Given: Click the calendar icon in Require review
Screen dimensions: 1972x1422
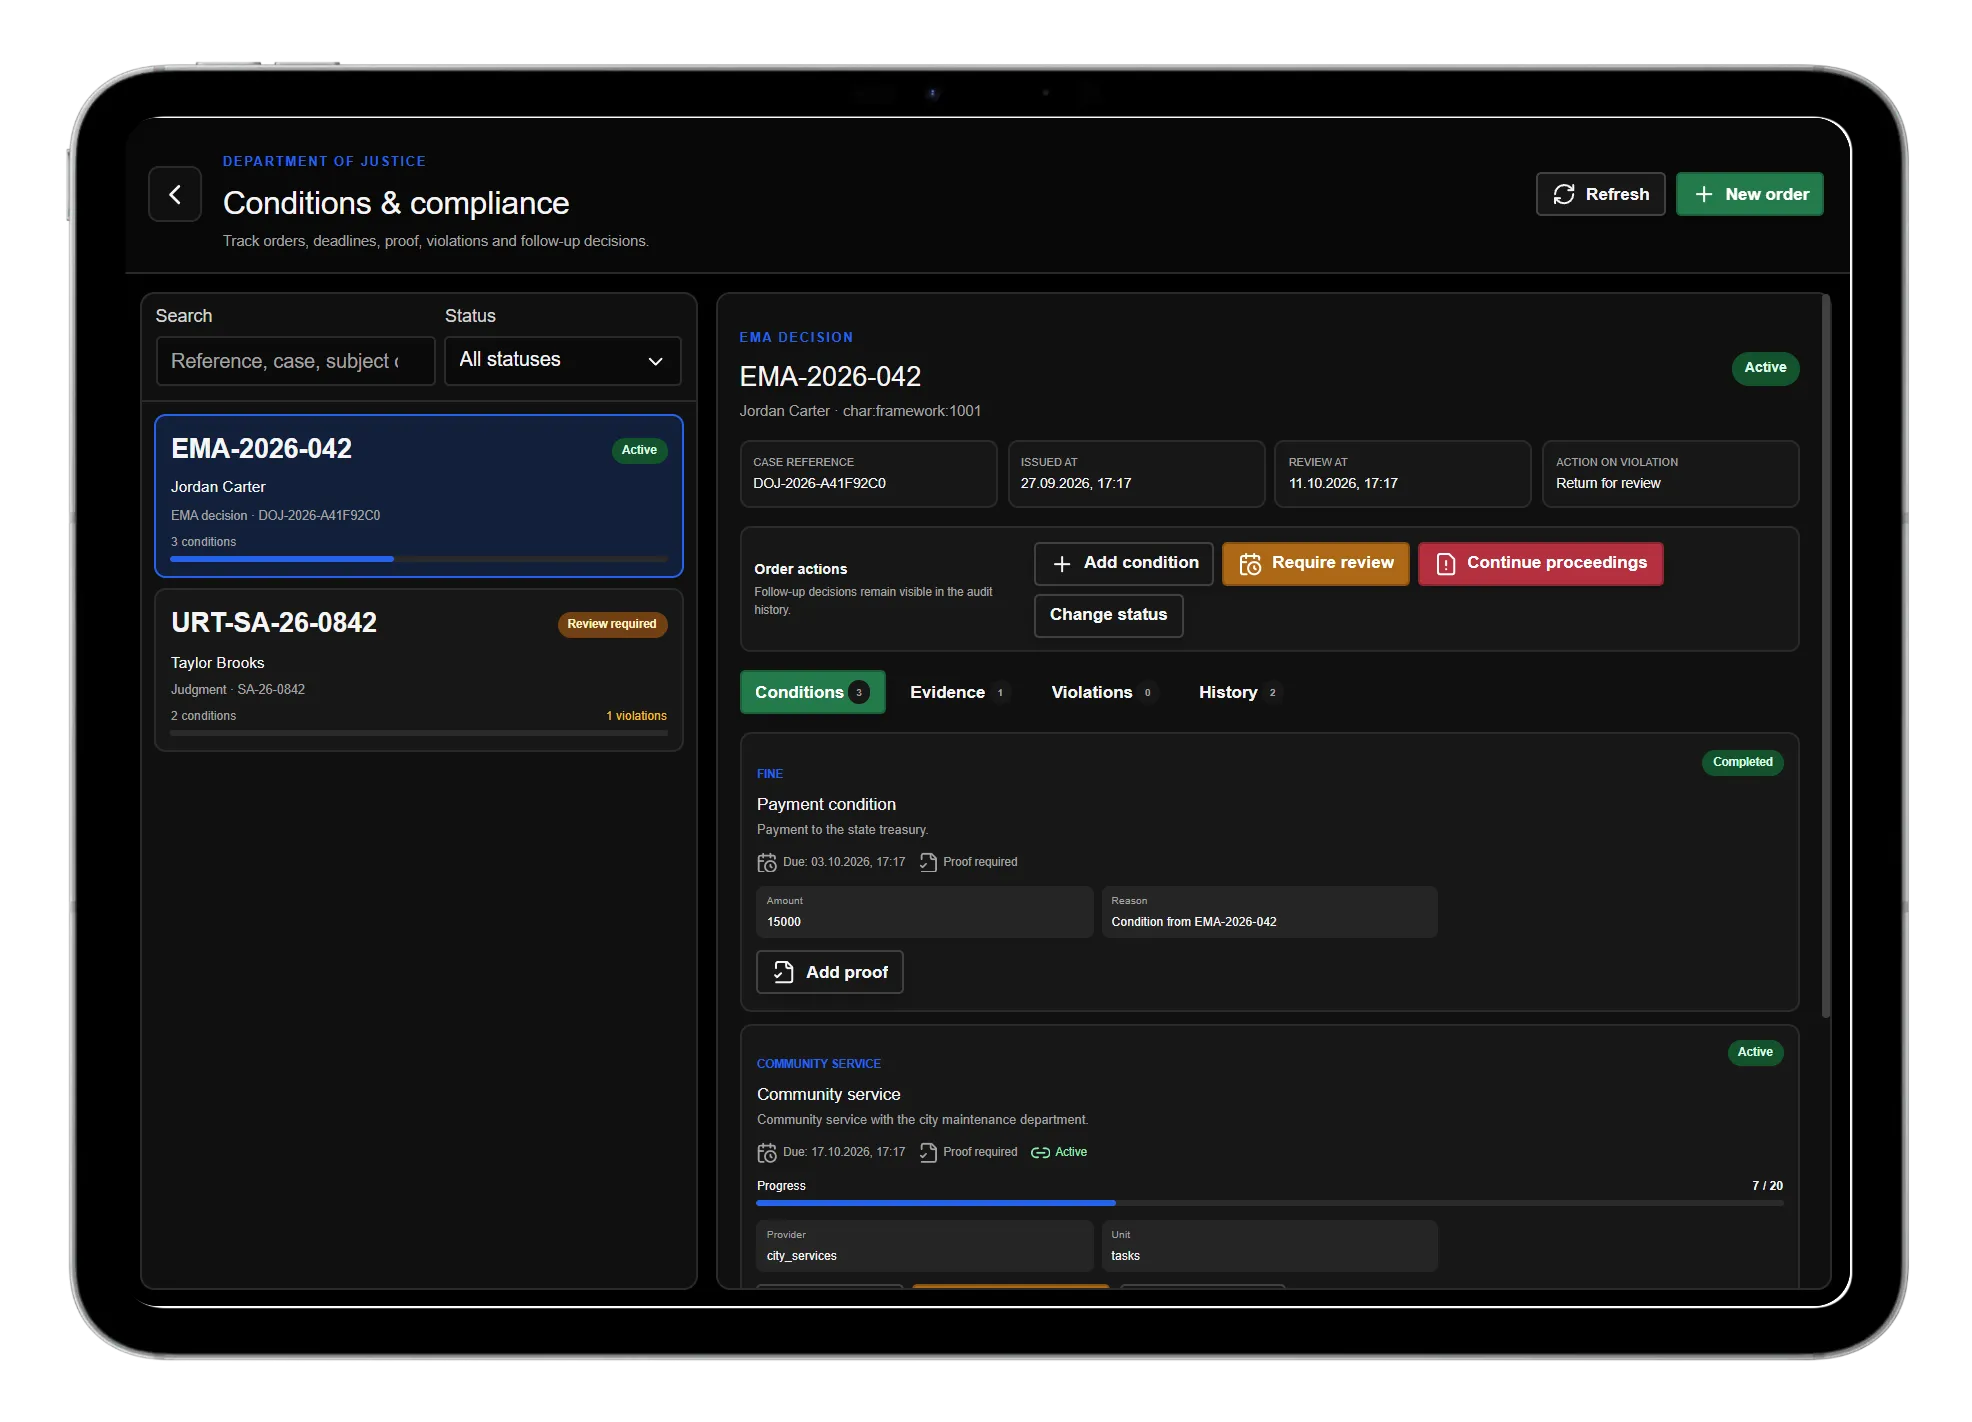Looking at the screenshot, I should [1250, 563].
